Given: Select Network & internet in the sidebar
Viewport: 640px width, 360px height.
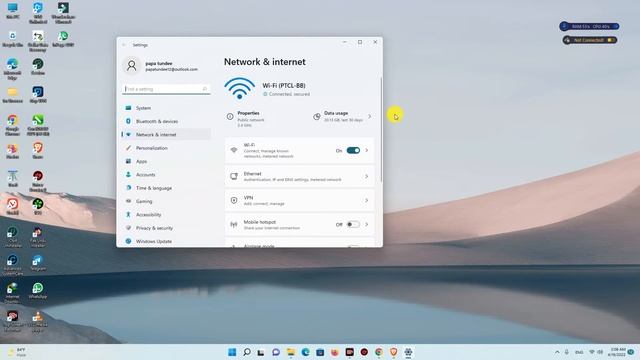Looking at the screenshot, I should pyautogui.click(x=166, y=134).
